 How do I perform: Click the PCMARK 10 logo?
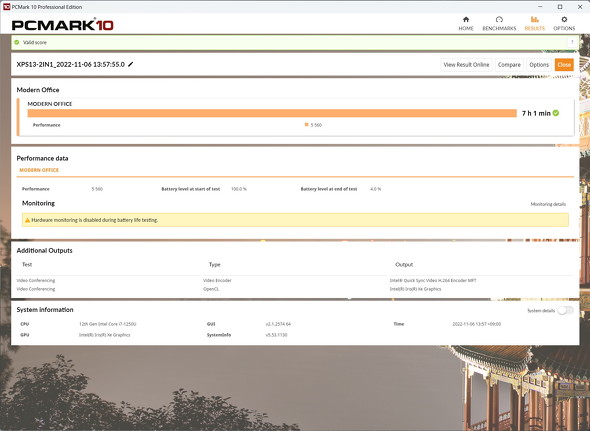62,25
